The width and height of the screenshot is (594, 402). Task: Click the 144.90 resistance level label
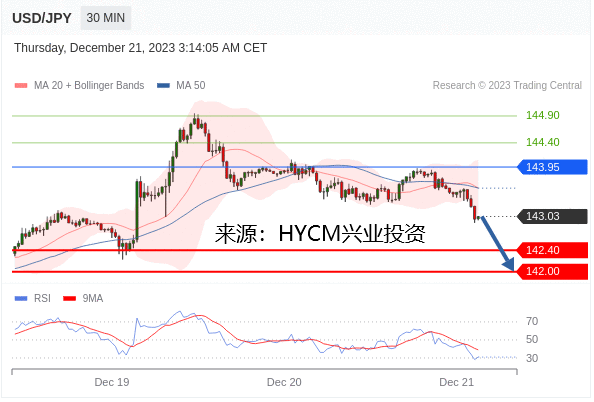click(542, 115)
